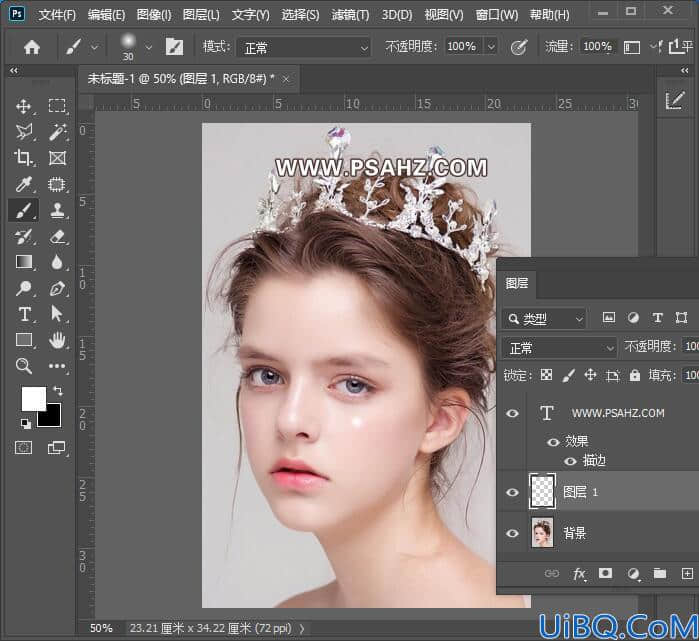Select the Blur tool
699x641 pixels.
57,262
